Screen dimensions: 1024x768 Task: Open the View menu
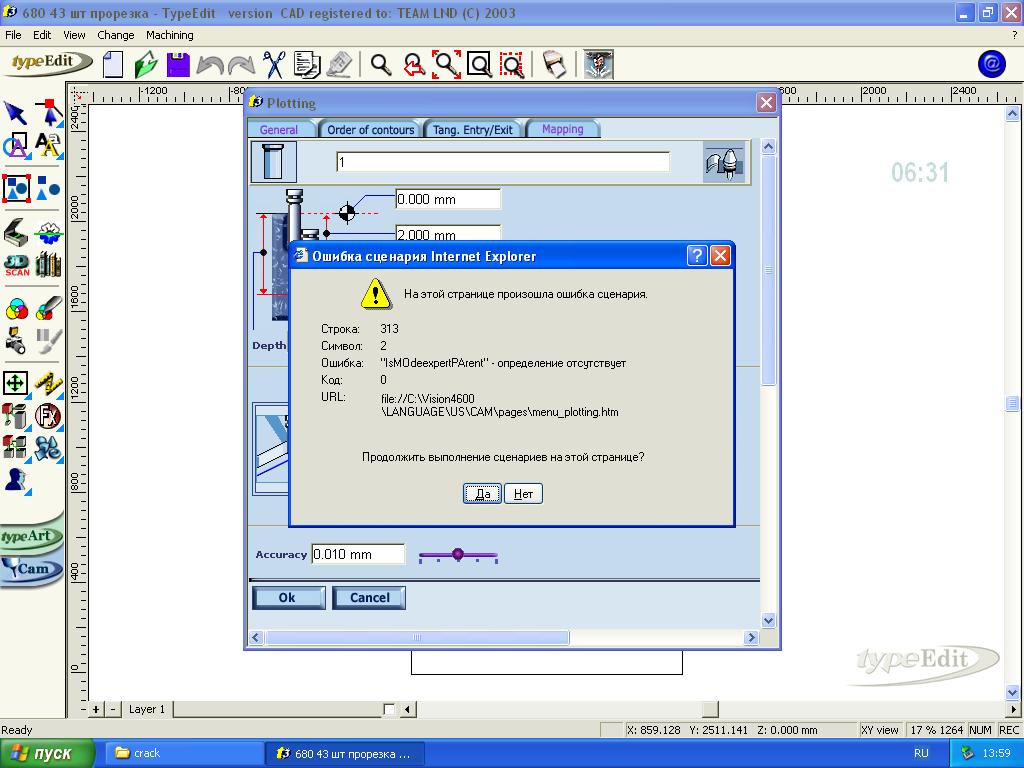(x=74, y=35)
